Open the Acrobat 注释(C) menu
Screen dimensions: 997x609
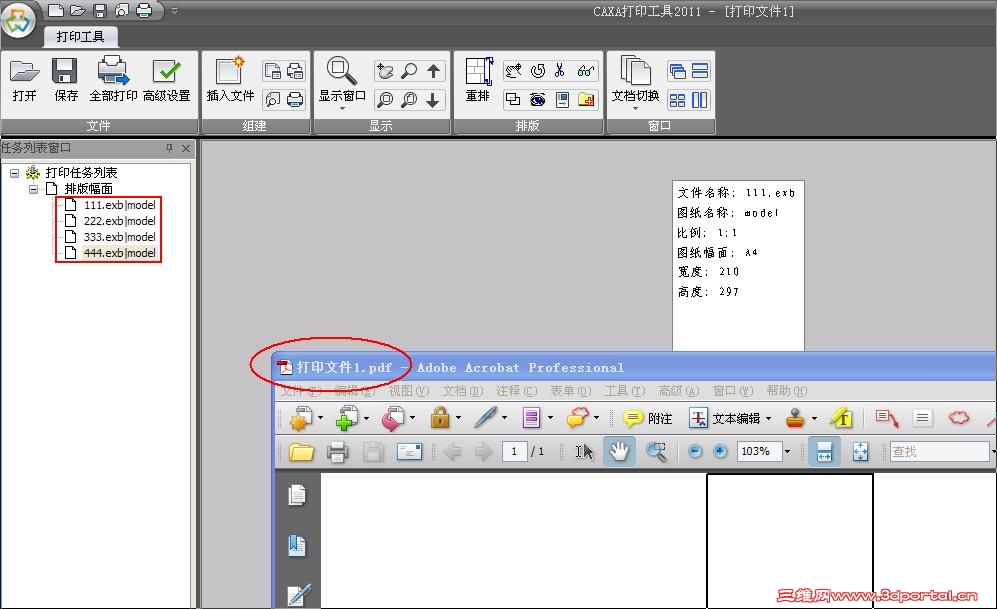(x=517, y=390)
